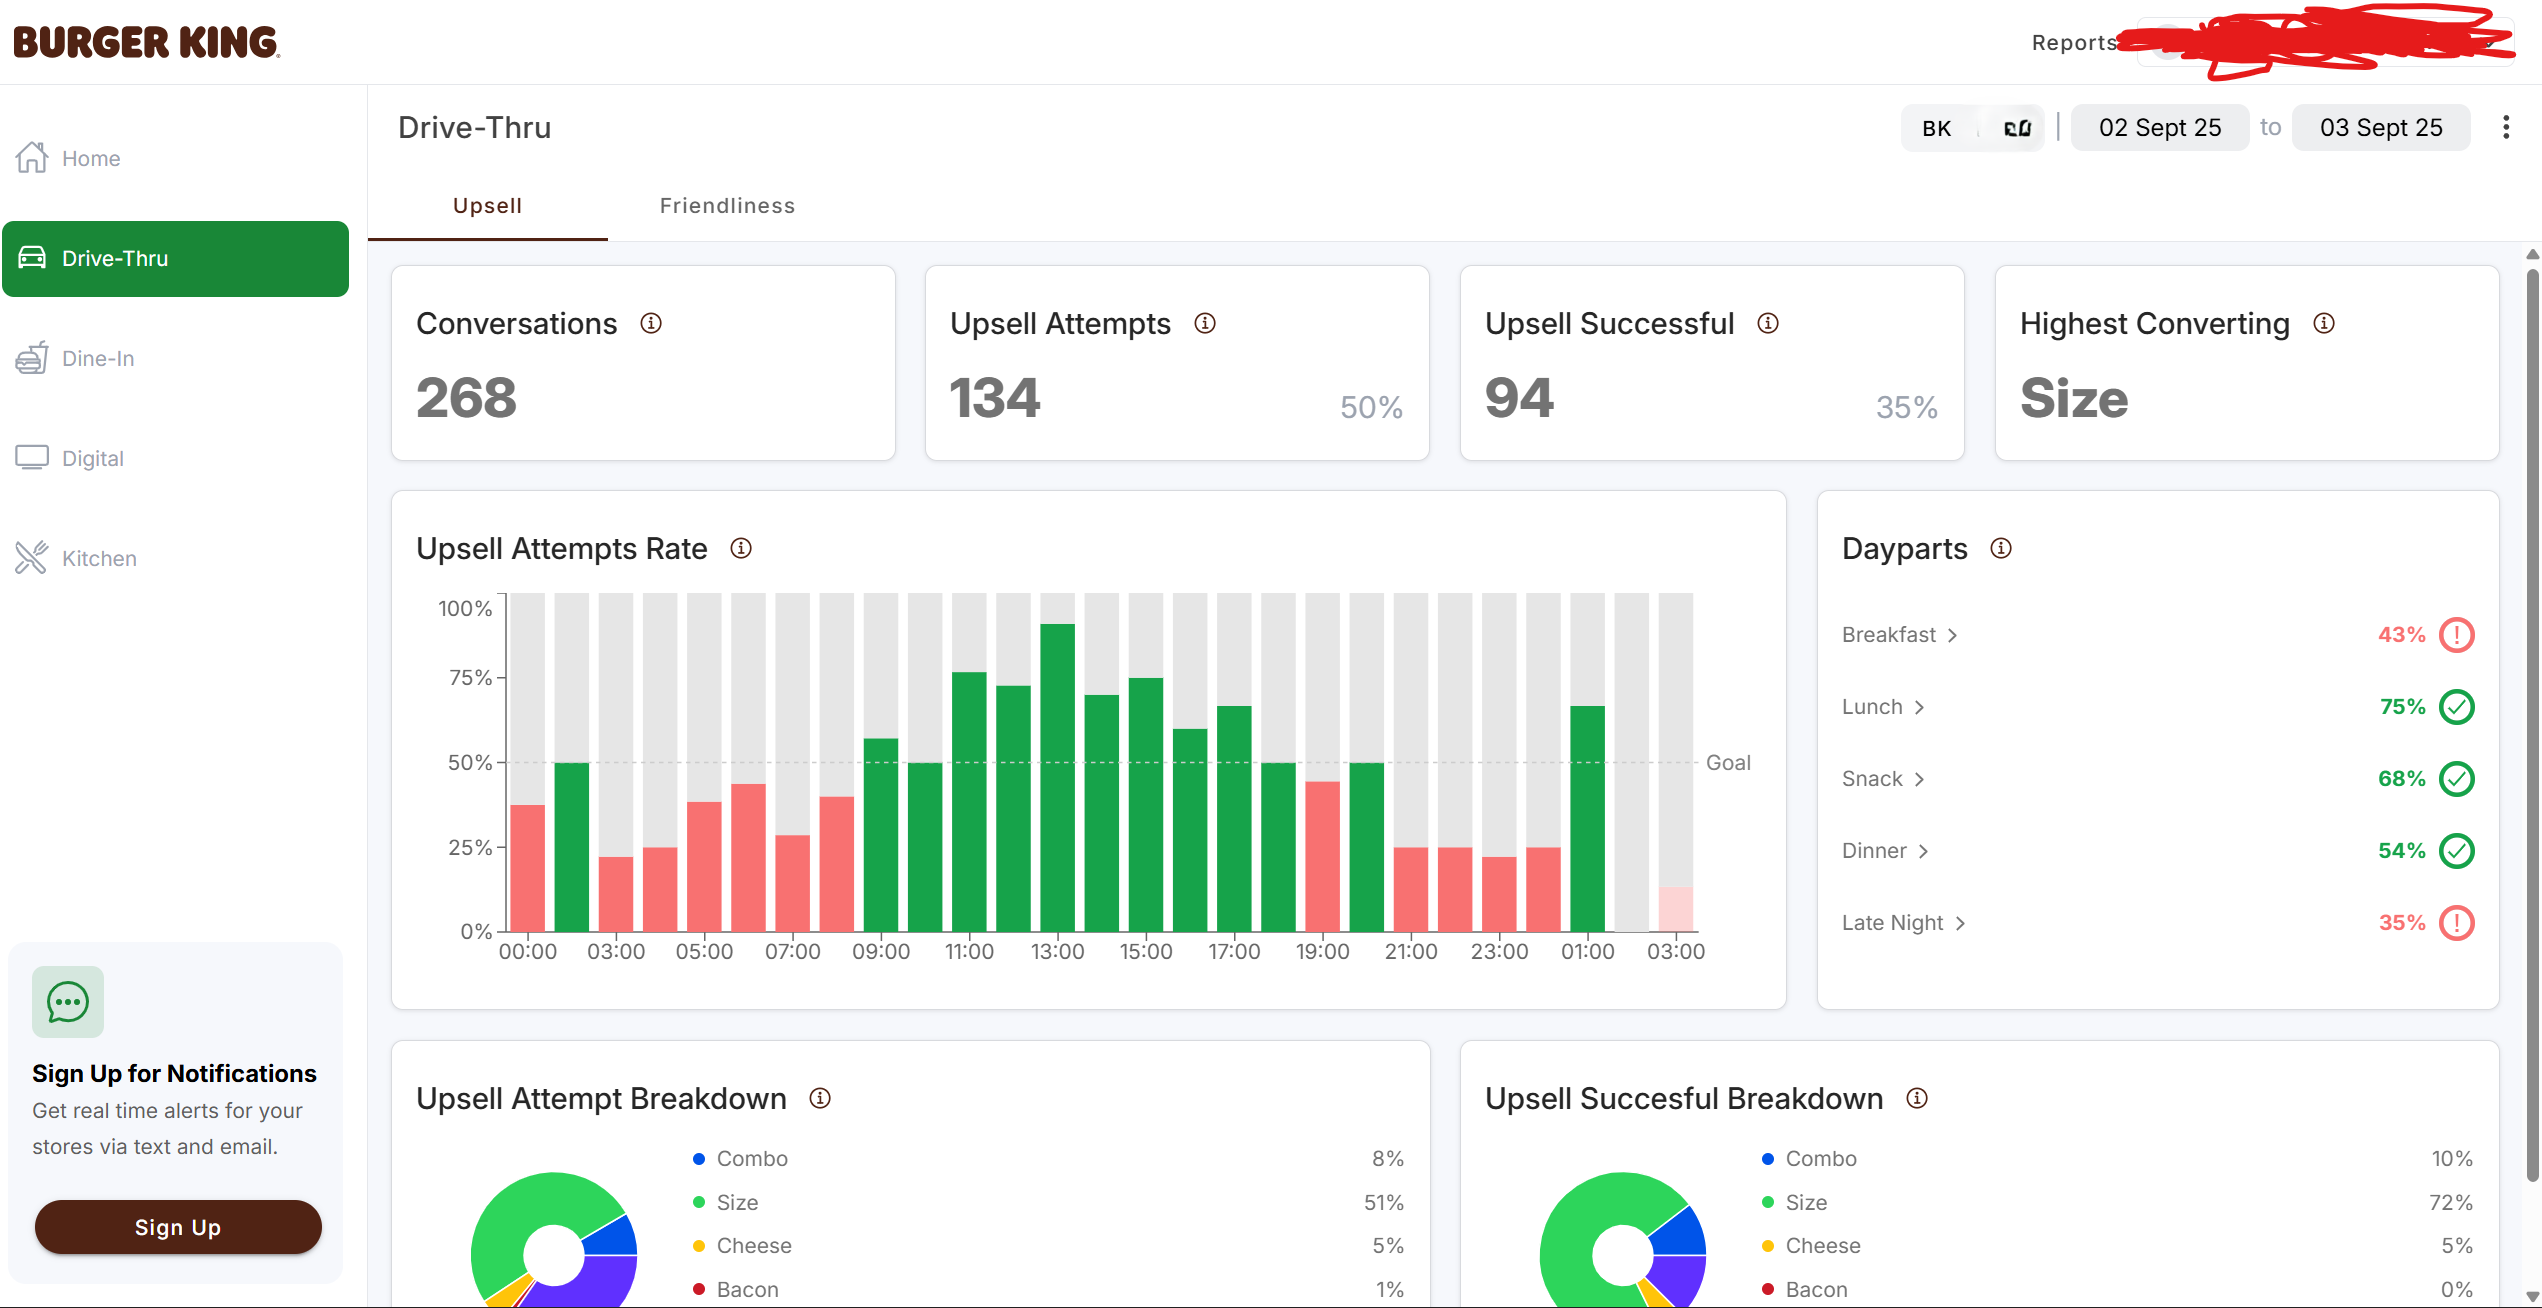Image resolution: width=2542 pixels, height=1308 pixels.
Task: Click the 68% Snack percentage
Action: (x=2402, y=779)
